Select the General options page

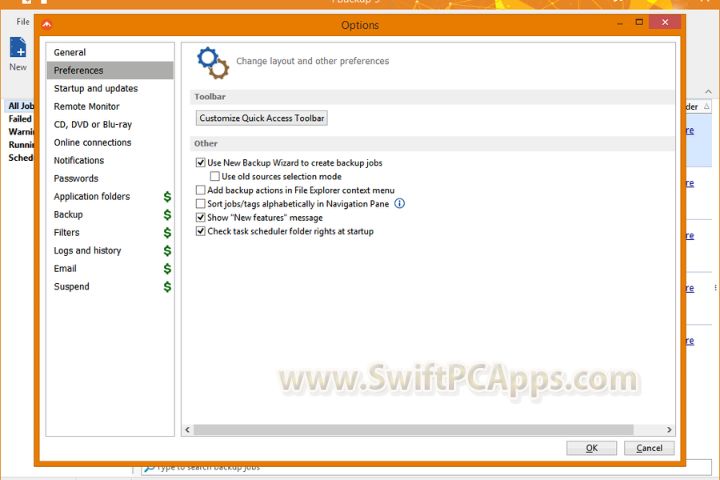coord(110,52)
